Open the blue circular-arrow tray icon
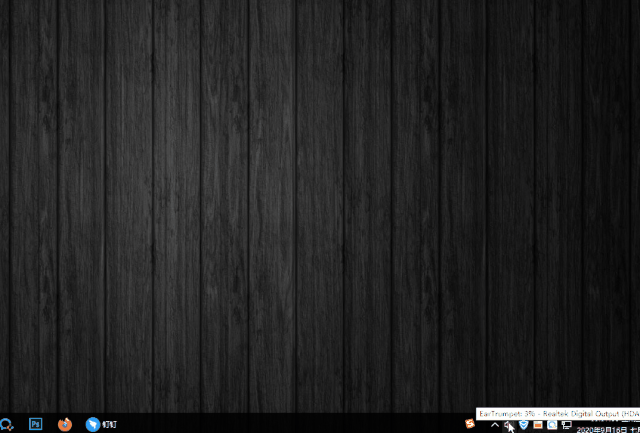 (x=552, y=425)
